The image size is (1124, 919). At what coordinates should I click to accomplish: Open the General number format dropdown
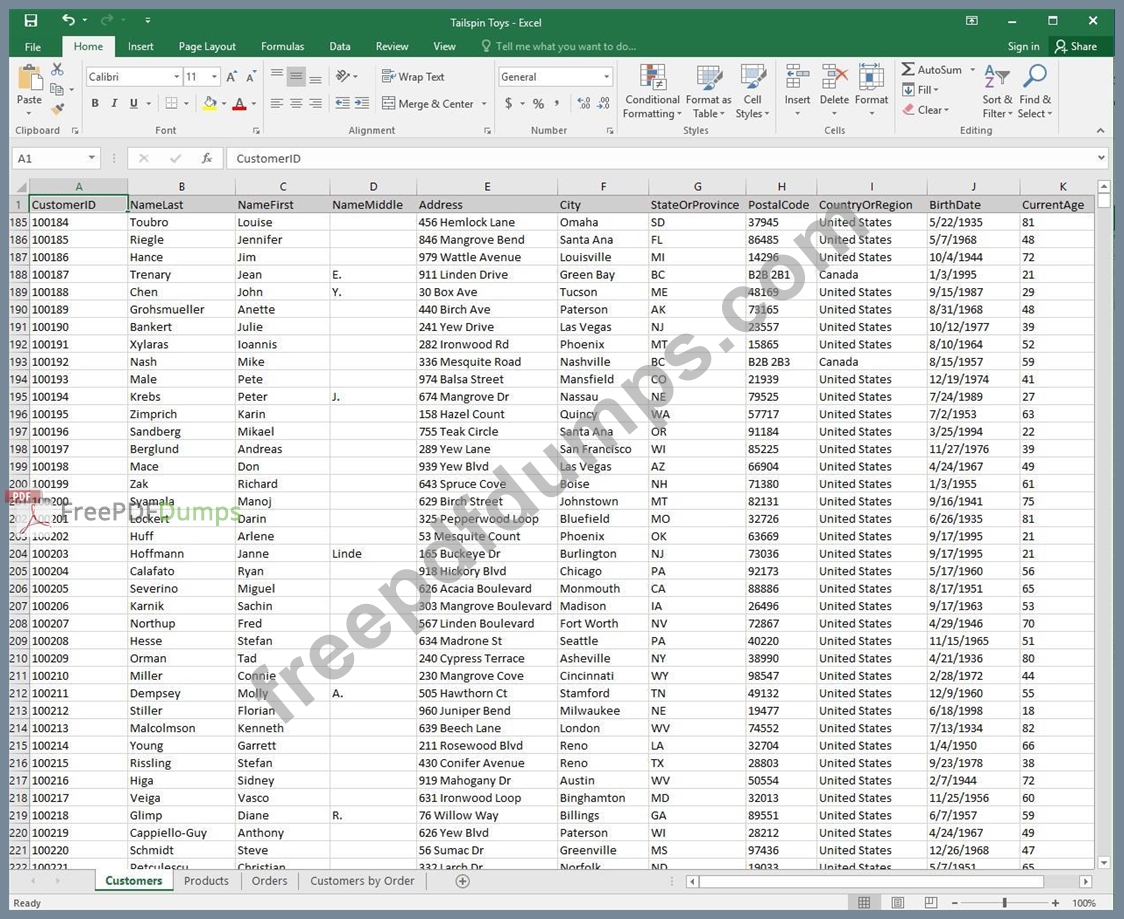point(606,77)
